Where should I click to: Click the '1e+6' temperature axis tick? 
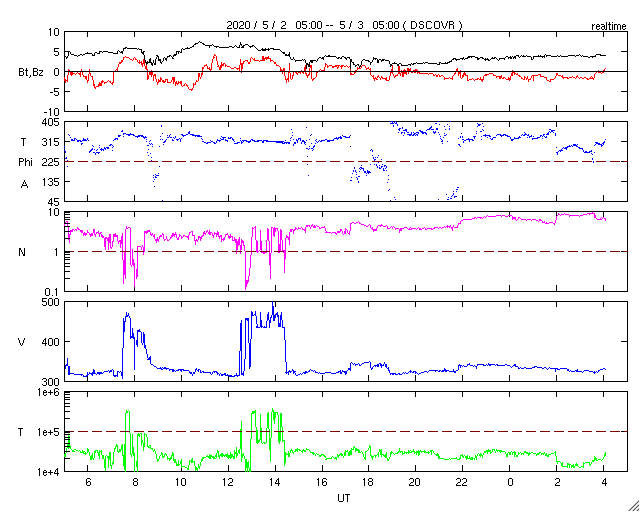pos(49,392)
